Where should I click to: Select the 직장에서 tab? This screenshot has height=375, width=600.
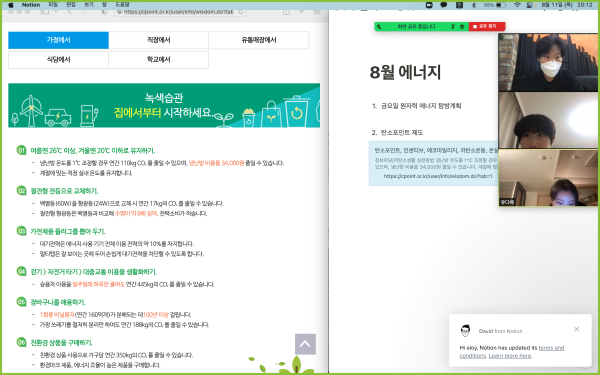158,40
